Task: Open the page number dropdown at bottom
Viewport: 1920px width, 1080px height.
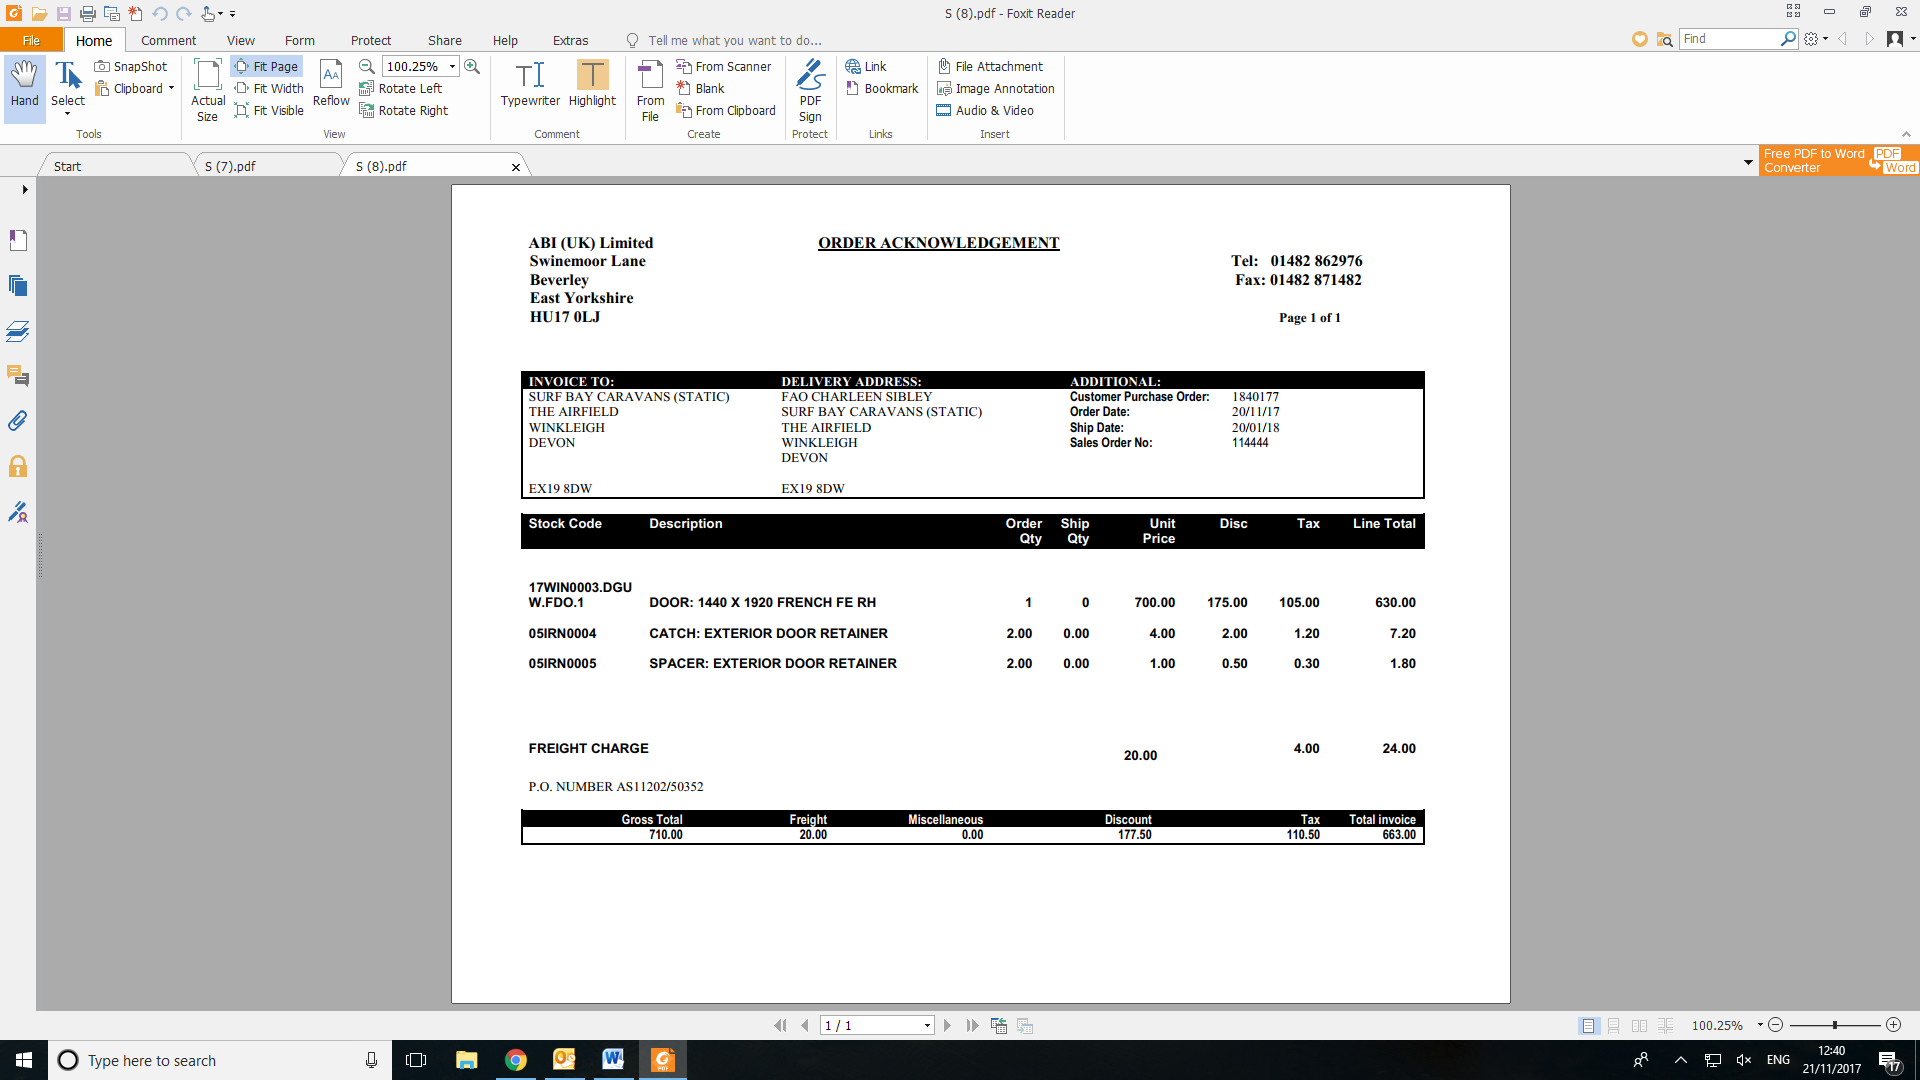Action: [x=927, y=1025]
